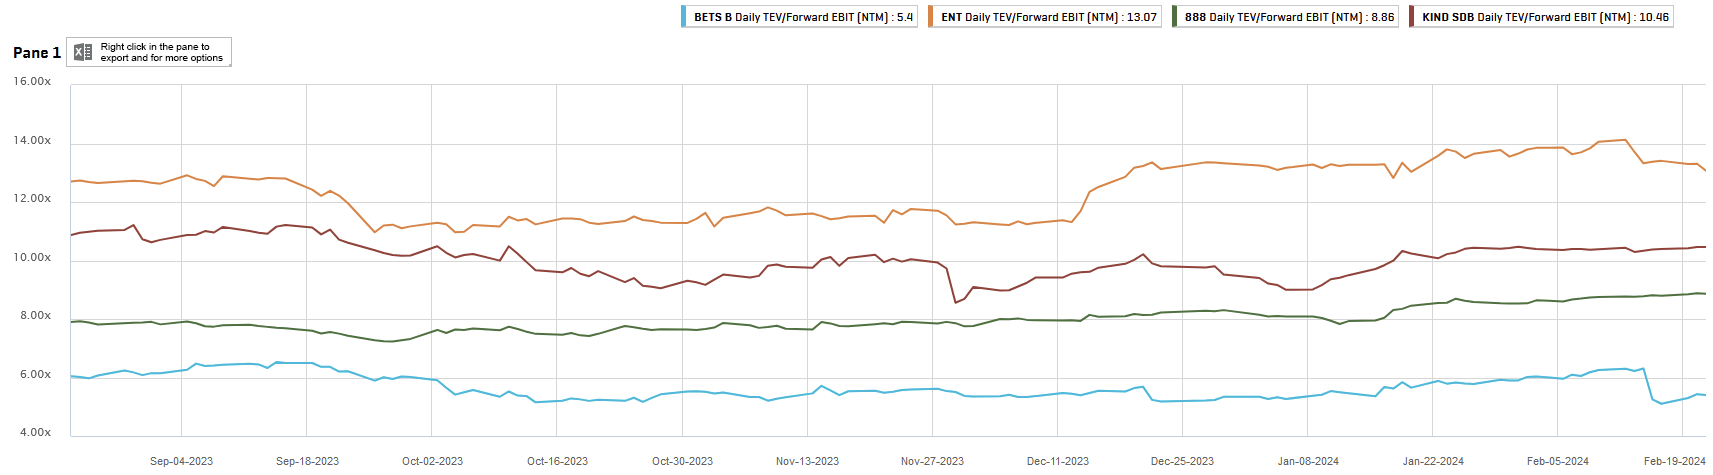Image resolution: width=1713 pixels, height=475 pixels.
Task: Click the 4.00x y-axis label
Action: tap(35, 433)
